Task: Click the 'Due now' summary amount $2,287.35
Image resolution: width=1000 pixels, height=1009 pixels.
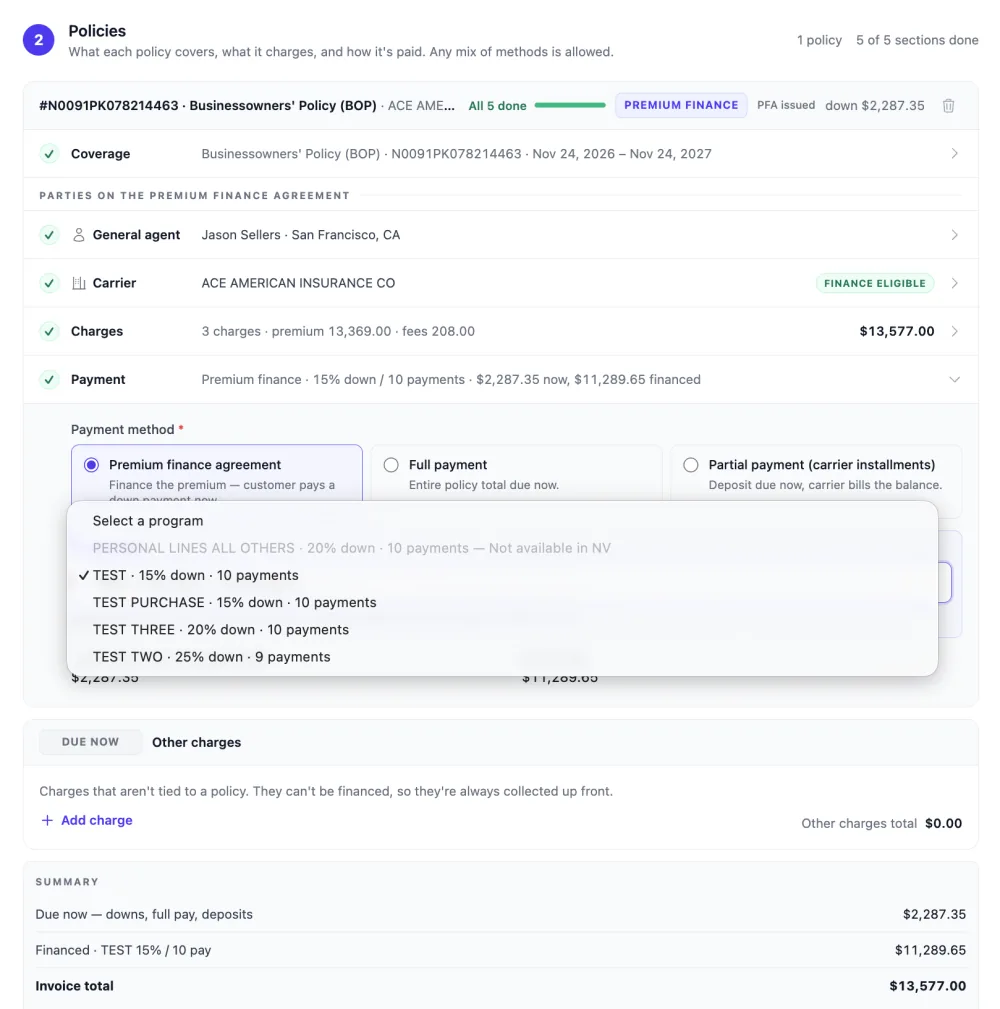Action: (x=934, y=914)
